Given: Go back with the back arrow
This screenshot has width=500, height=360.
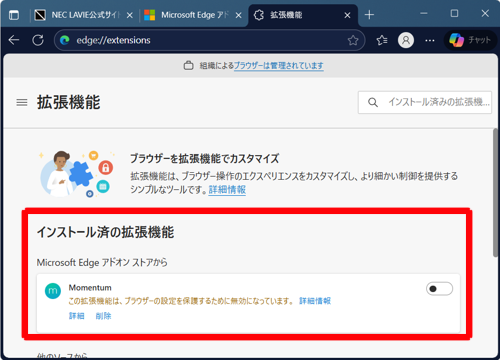Looking at the screenshot, I should click(x=14, y=40).
